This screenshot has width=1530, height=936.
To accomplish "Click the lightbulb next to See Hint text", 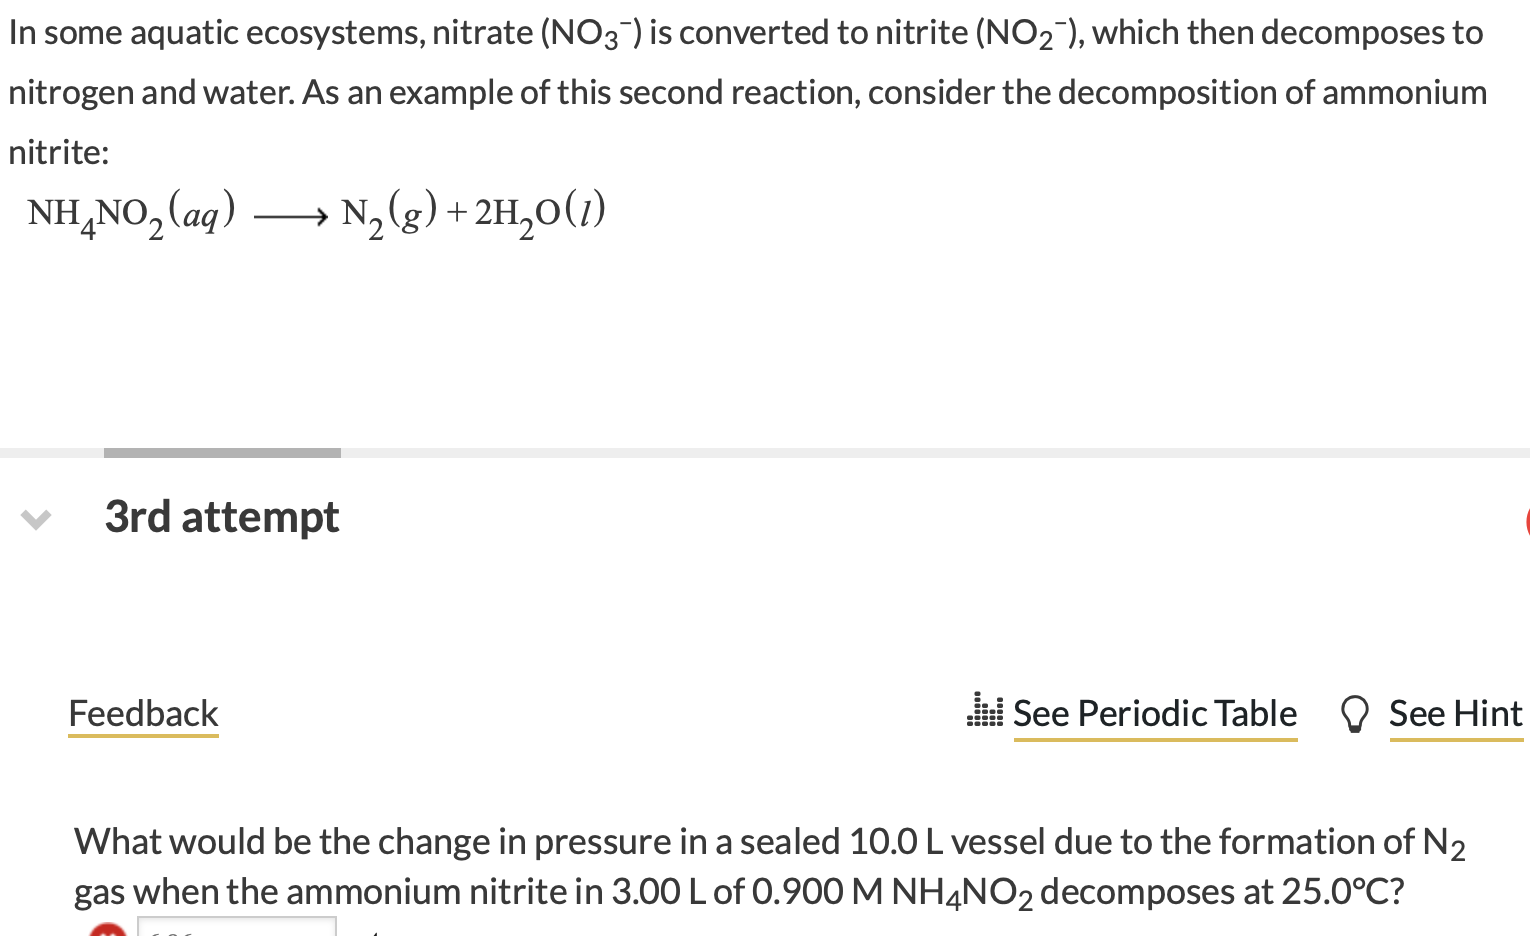I will (x=1355, y=713).
